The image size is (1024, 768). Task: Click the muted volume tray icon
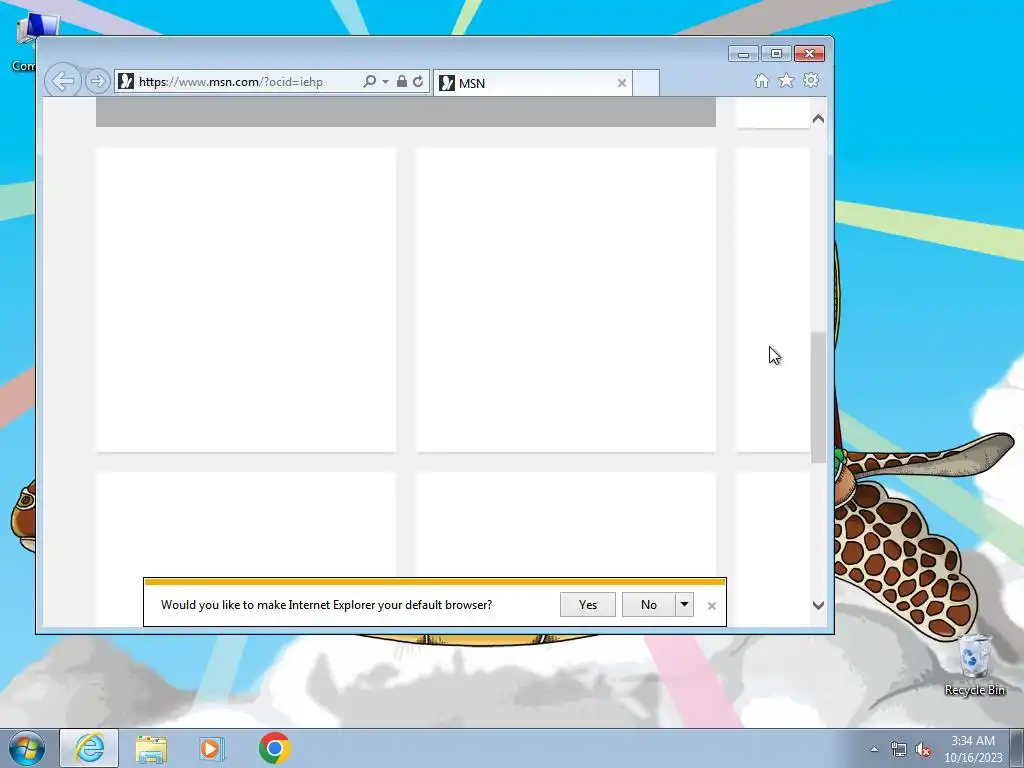point(923,749)
